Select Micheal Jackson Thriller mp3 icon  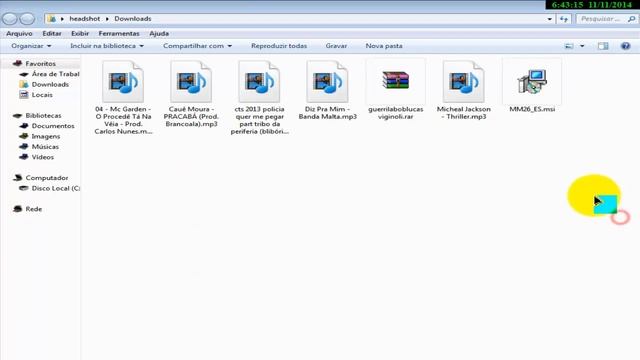(464, 82)
